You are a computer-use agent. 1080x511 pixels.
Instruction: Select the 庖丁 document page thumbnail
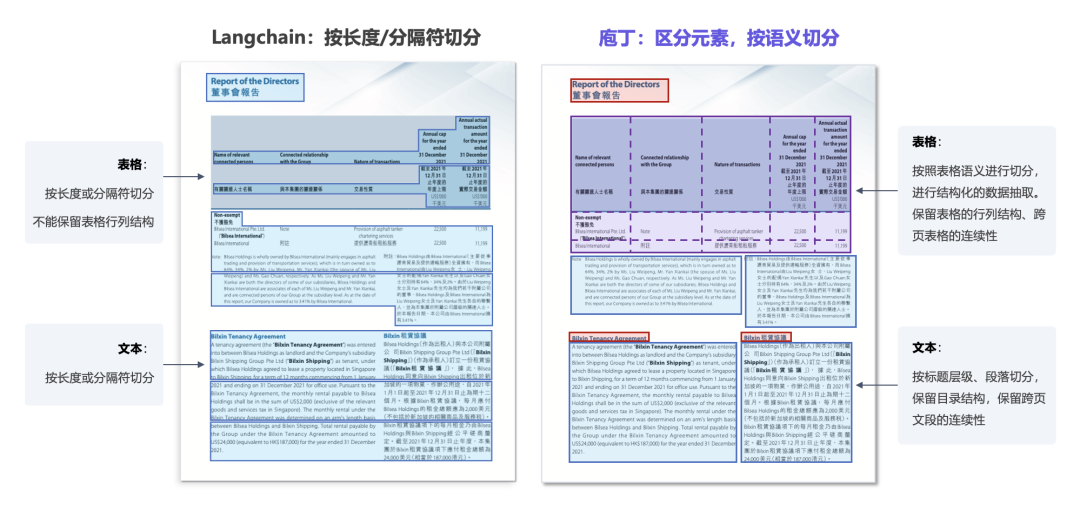[x=709, y=273]
